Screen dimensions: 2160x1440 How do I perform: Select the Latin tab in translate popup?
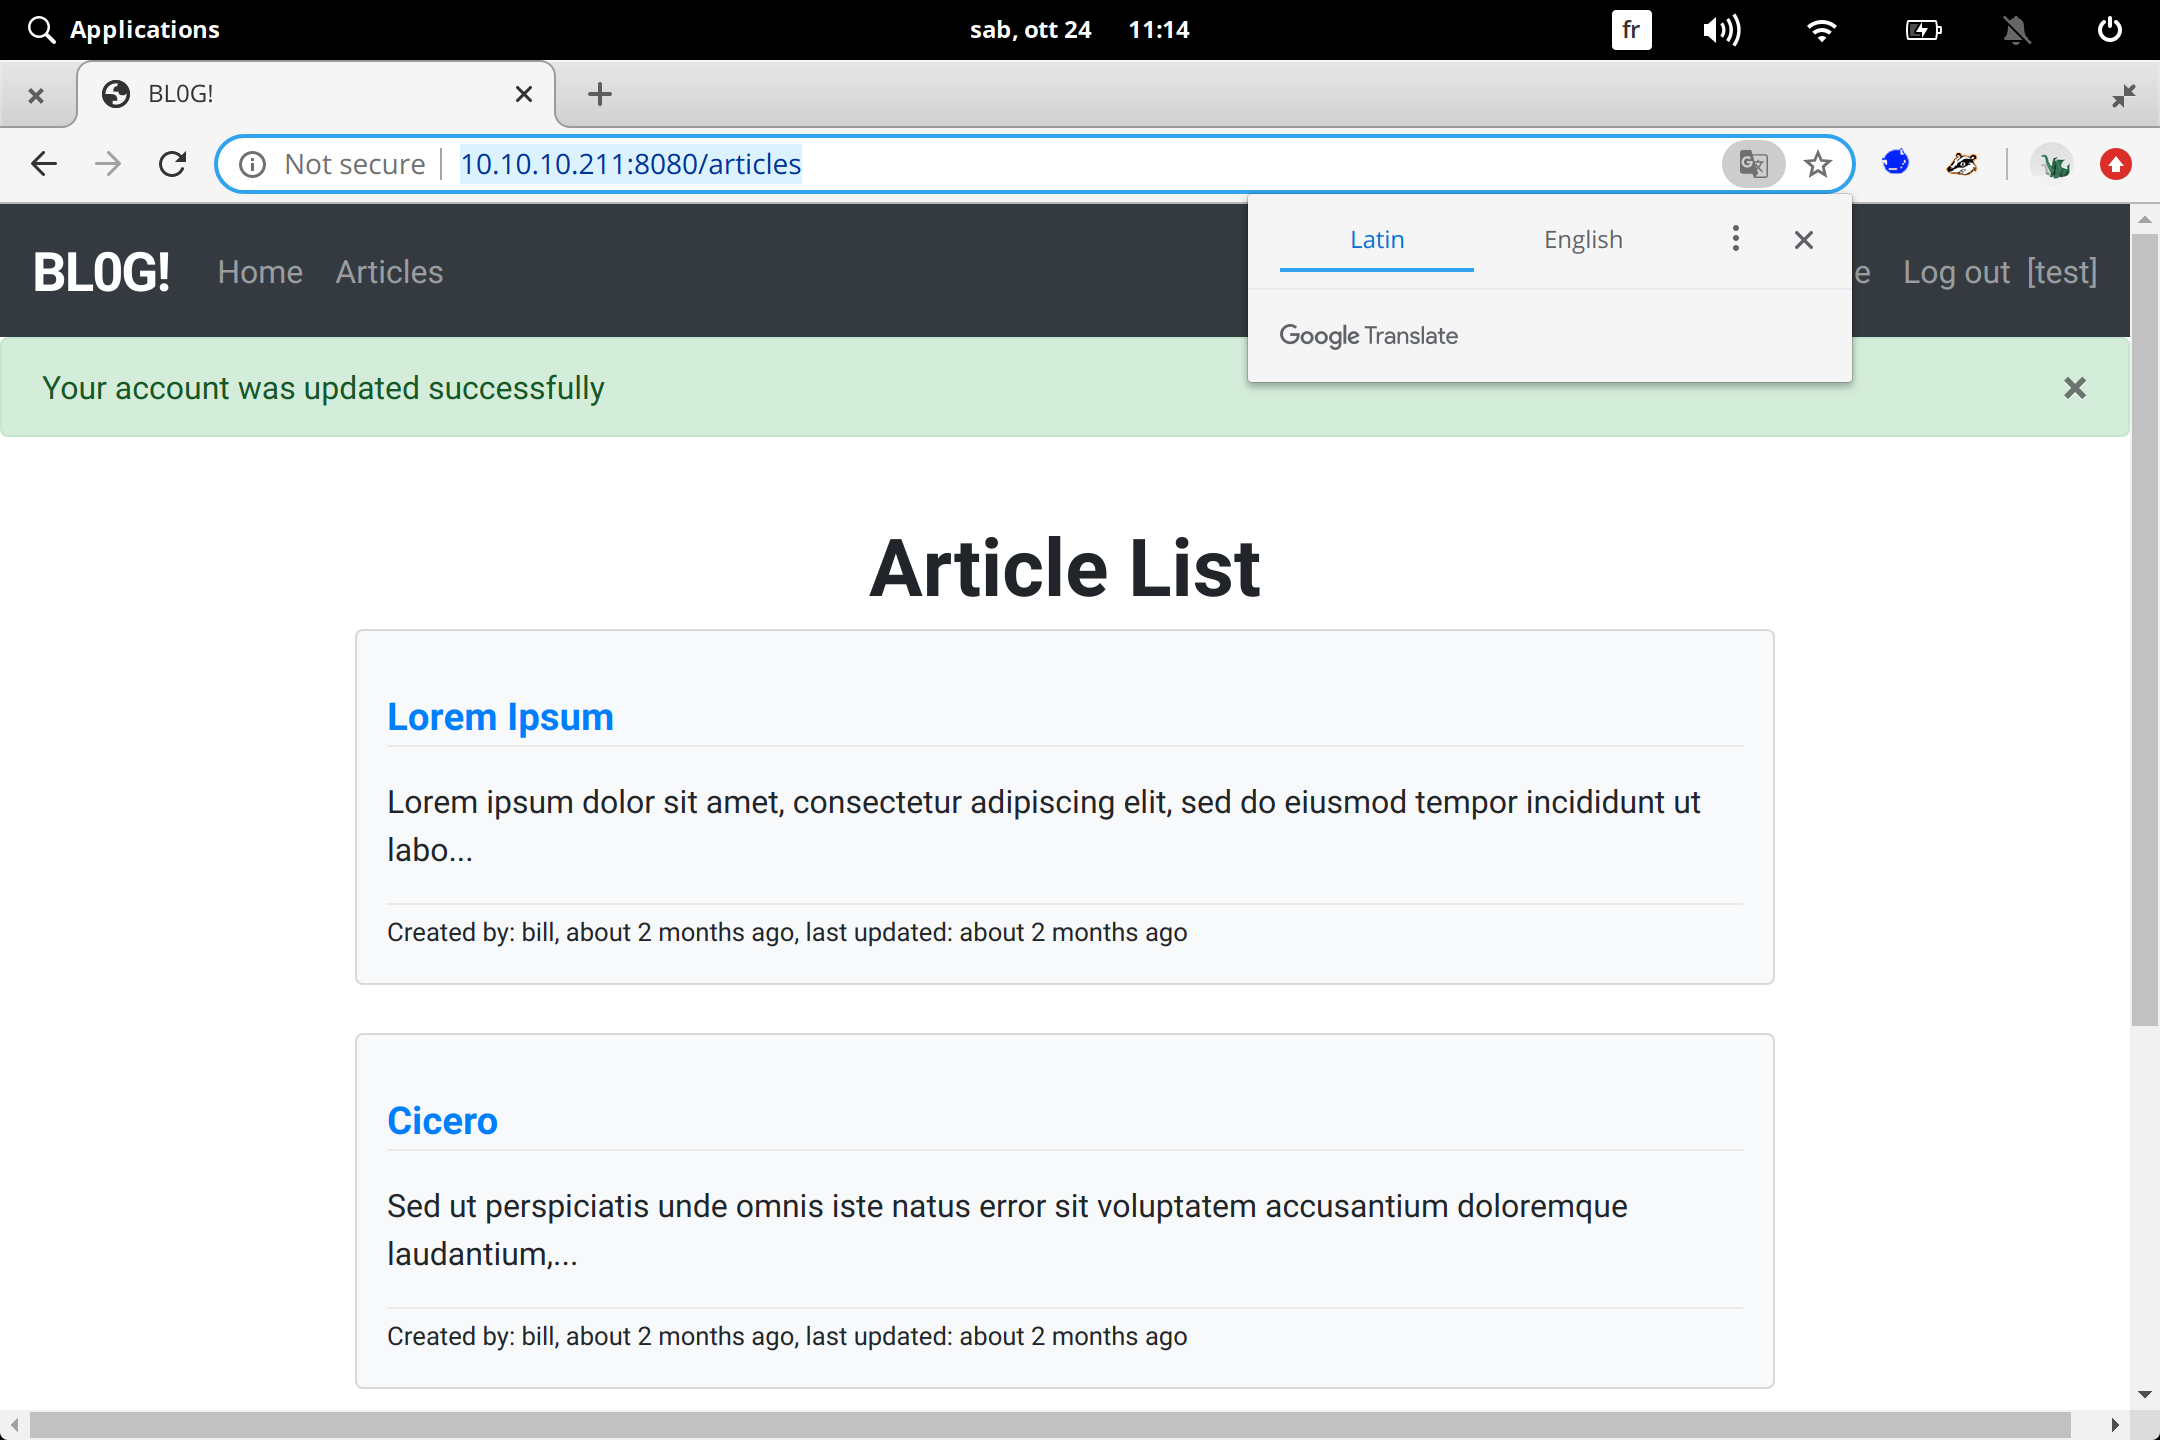[x=1376, y=240]
